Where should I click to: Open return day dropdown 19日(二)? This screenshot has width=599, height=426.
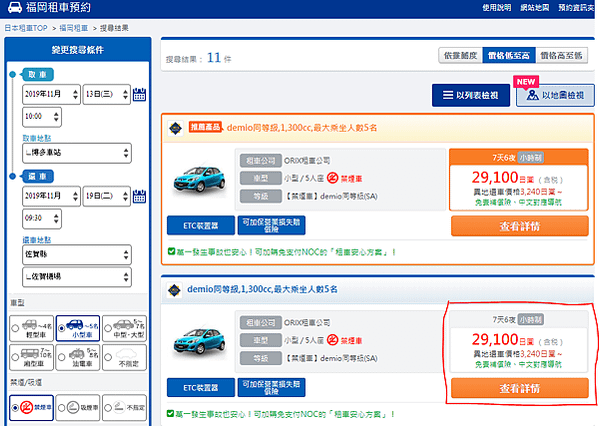point(107,196)
